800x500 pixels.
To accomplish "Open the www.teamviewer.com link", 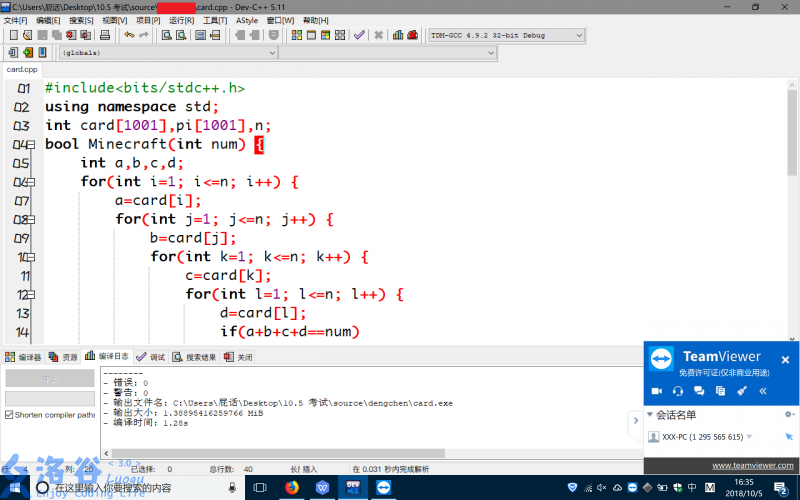I will click(x=752, y=465).
